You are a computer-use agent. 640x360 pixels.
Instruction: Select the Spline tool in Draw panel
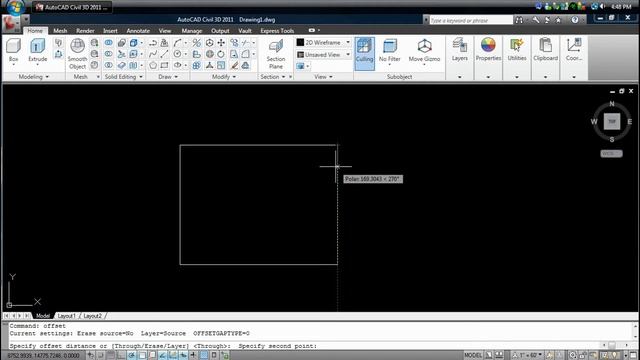click(x=153, y=54)
